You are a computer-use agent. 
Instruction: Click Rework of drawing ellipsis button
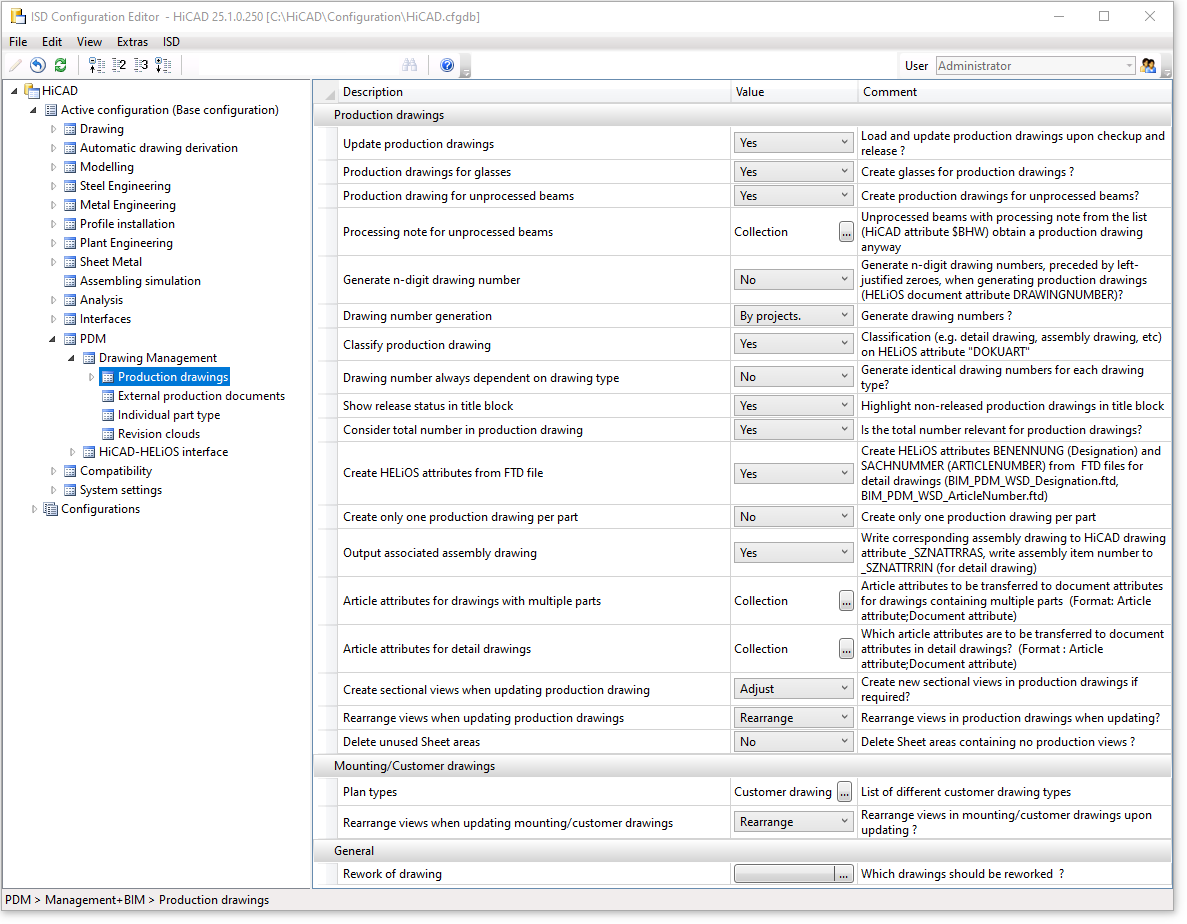pyautogui.click(x=843, y=874)
